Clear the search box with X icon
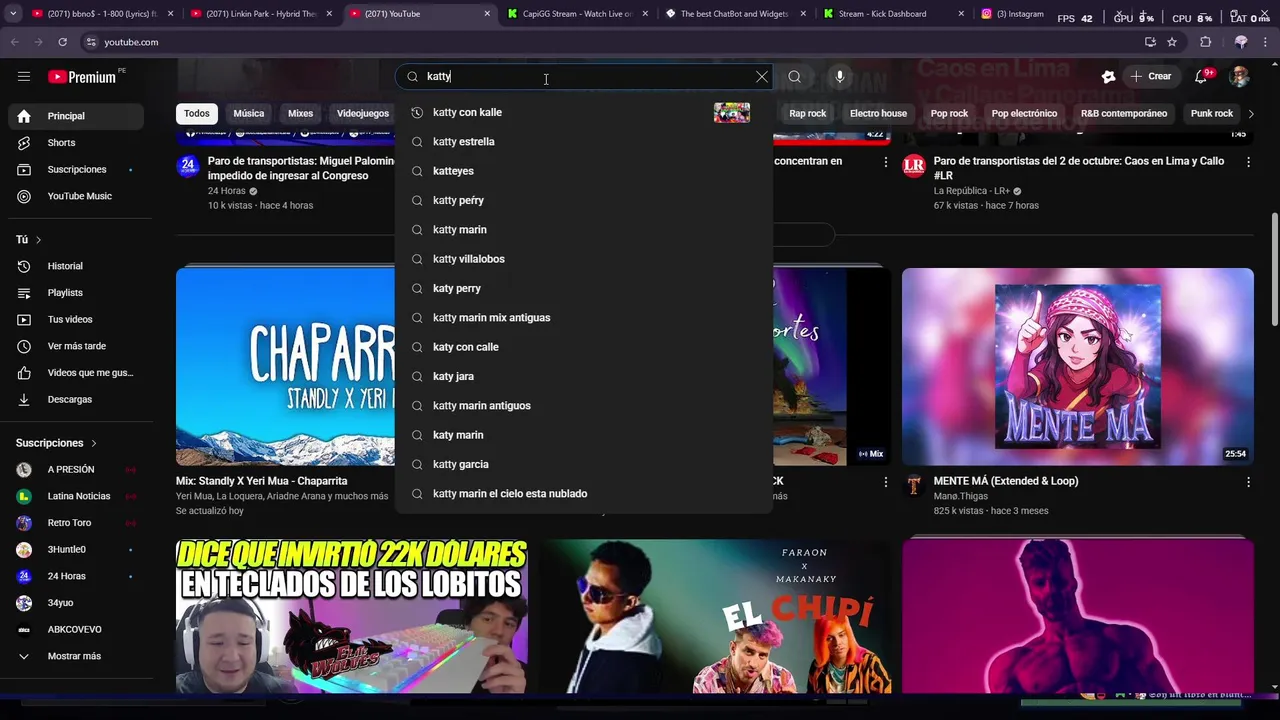 coord(762,76)
